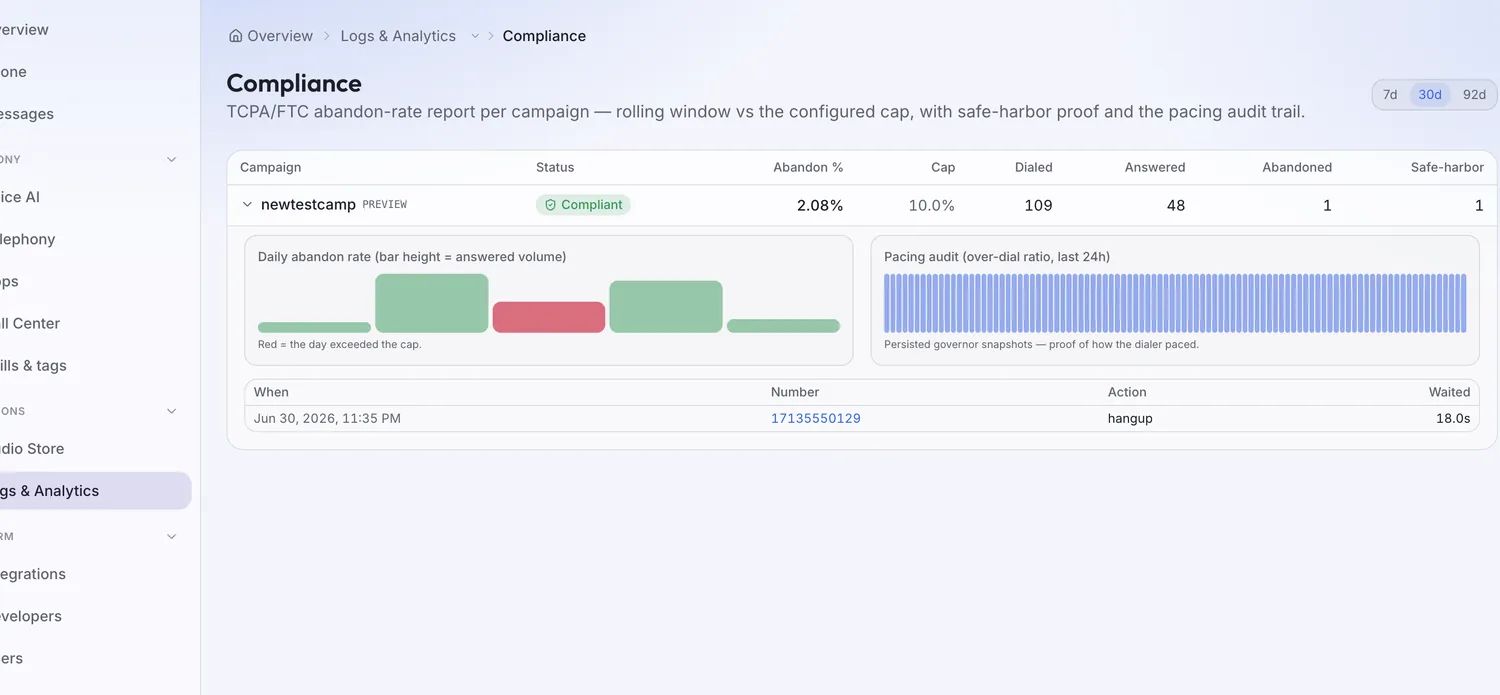Click the Abandon % column header
Screen dimensions: 1500x695
click(x=808, y=167)
